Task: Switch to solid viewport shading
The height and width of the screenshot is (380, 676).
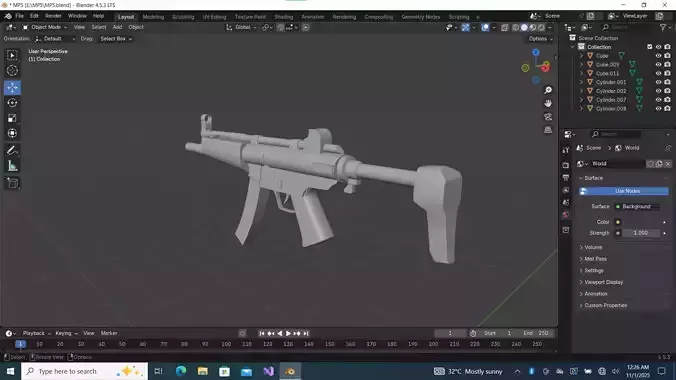Action: pyautogui.click(x=524, y=27)
